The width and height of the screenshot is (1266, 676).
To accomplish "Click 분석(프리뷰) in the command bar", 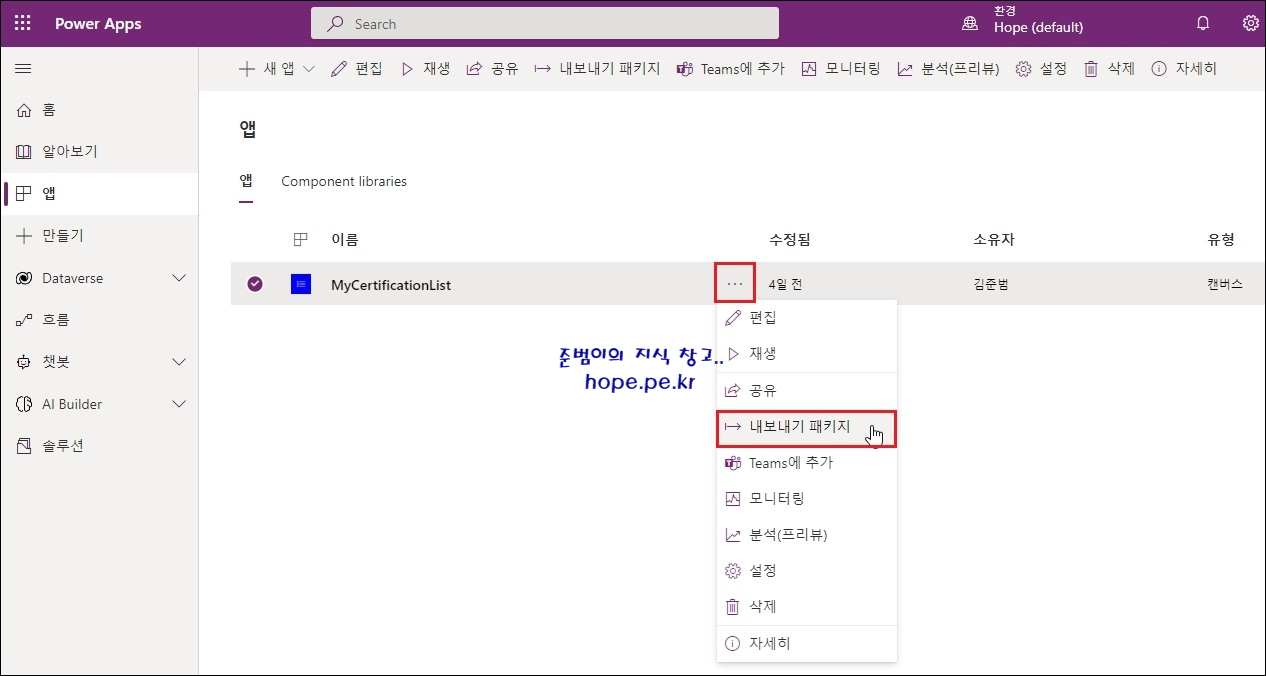I will pos(948,69).
